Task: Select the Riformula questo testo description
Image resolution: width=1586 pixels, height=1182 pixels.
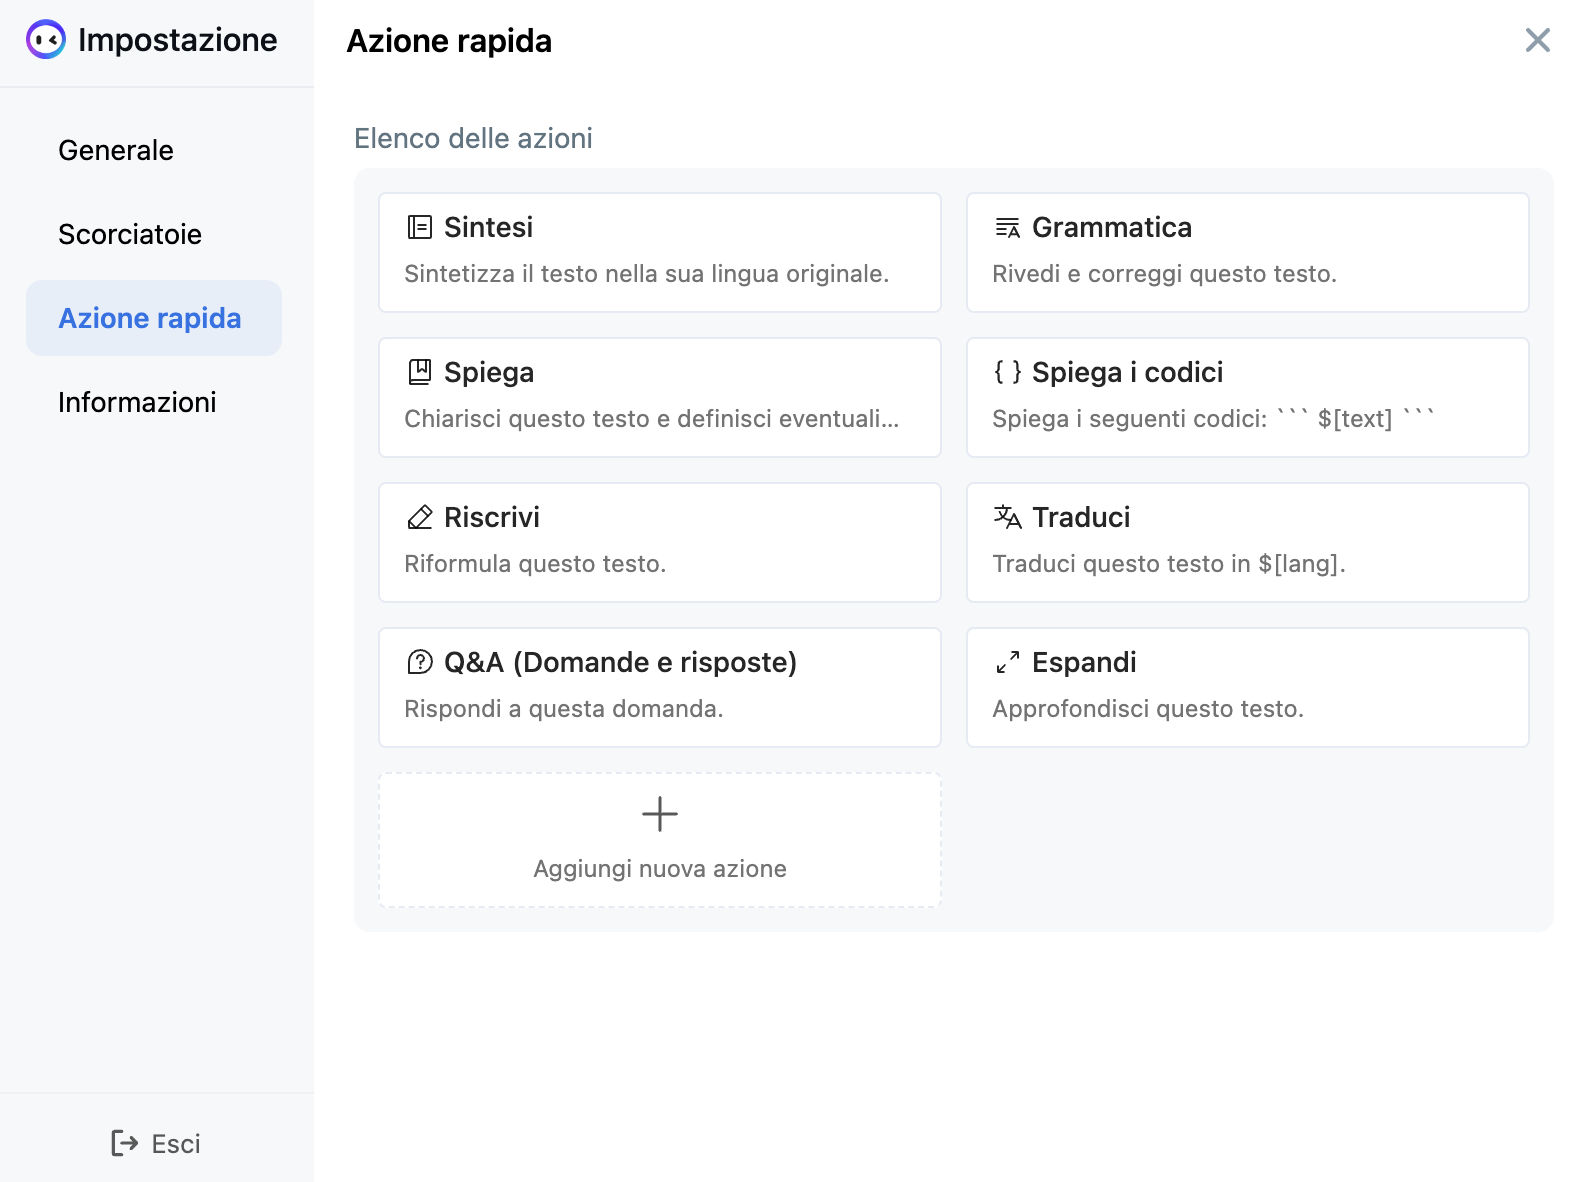Action: pos(535,564)
